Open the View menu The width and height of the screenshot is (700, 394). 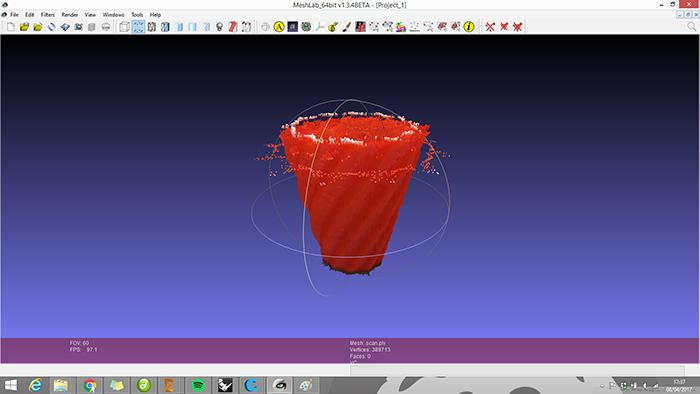[x=90, y=15]
